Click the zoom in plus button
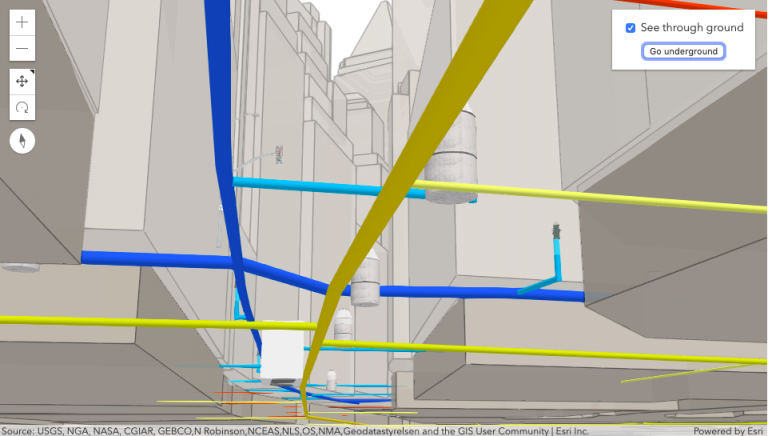This screenshot has height=436, width=768. (x=22, y=22)
